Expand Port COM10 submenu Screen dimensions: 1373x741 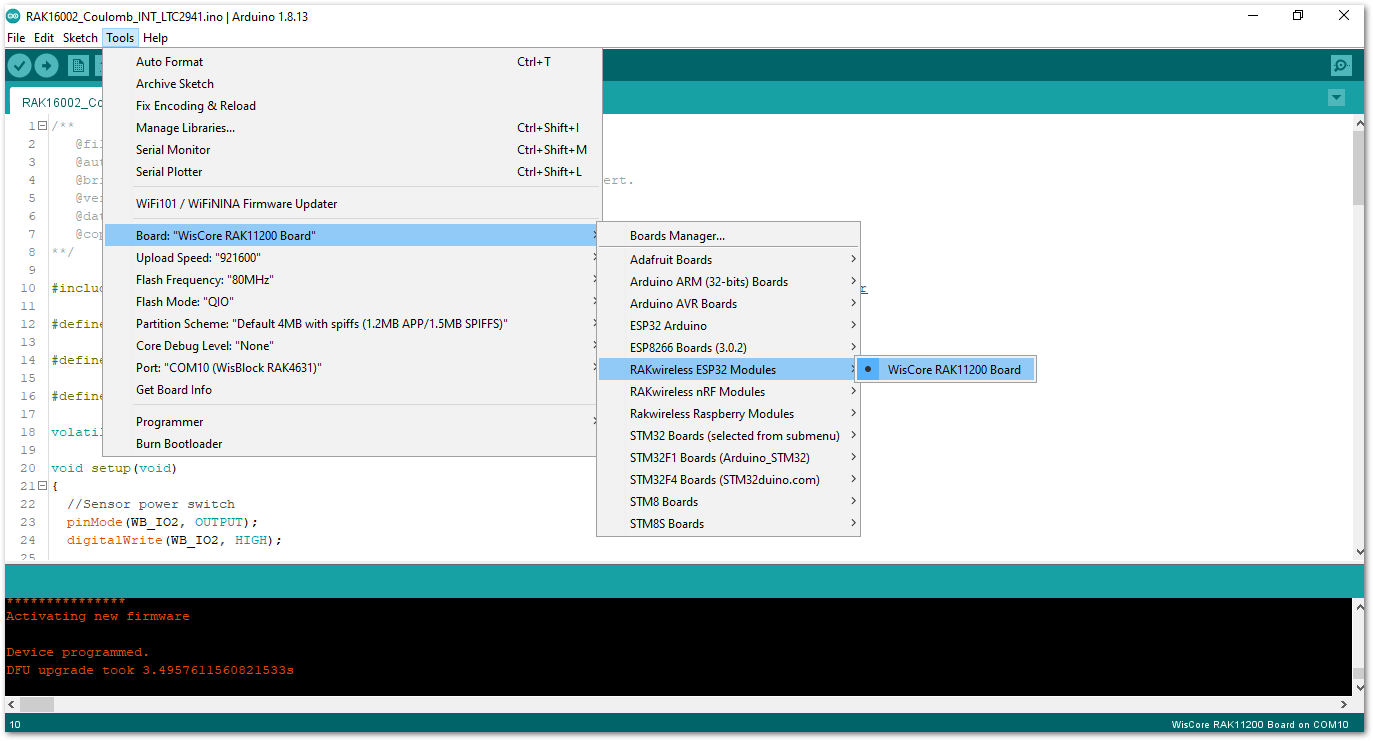pos(353,368)
